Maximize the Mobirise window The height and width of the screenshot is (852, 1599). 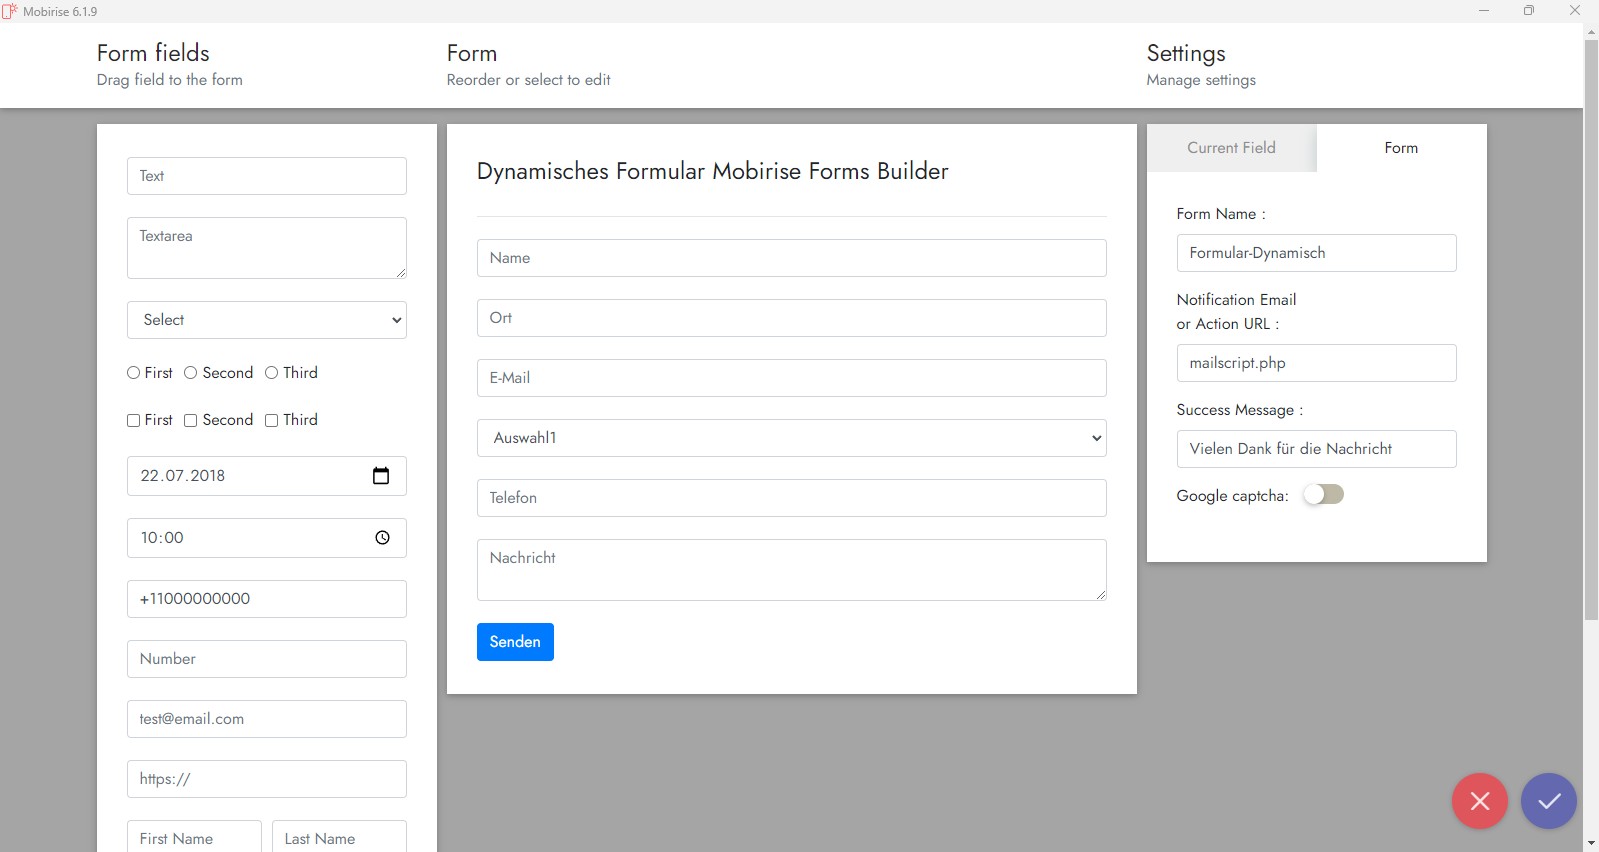[1528, 11]
